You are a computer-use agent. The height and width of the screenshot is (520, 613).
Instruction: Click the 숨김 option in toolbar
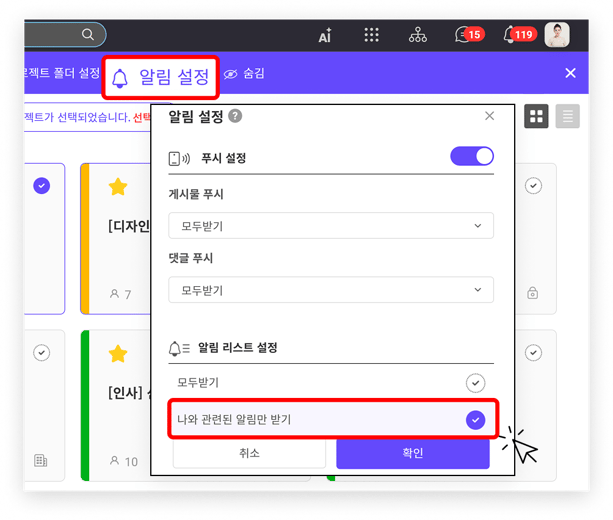[x=246, y=74]
